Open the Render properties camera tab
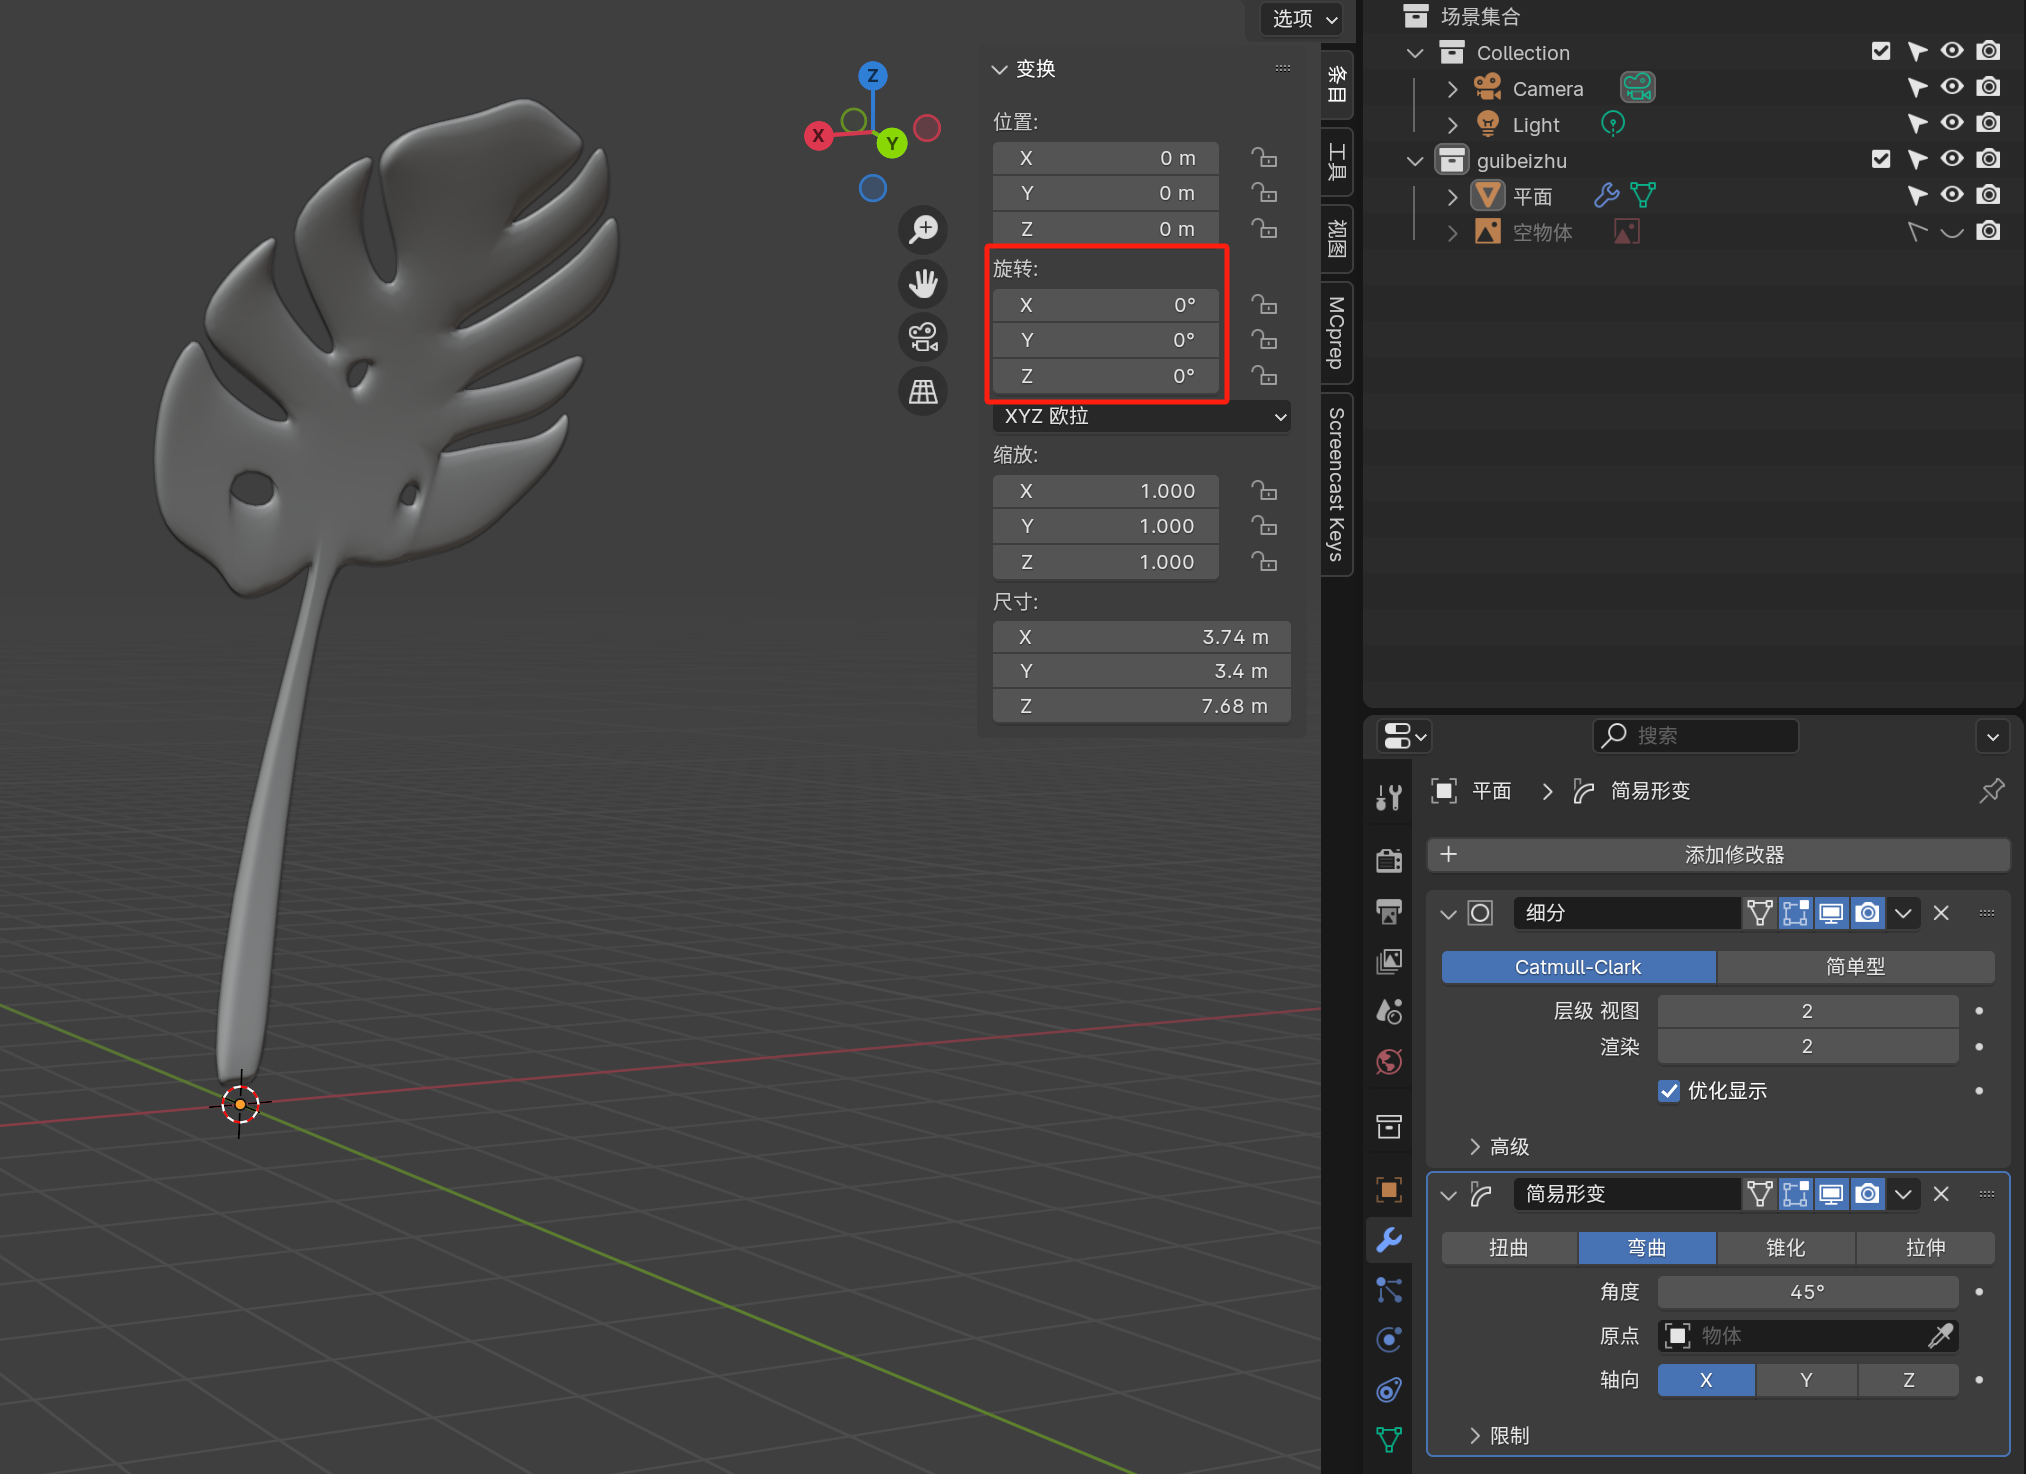 coord(1389,860)
